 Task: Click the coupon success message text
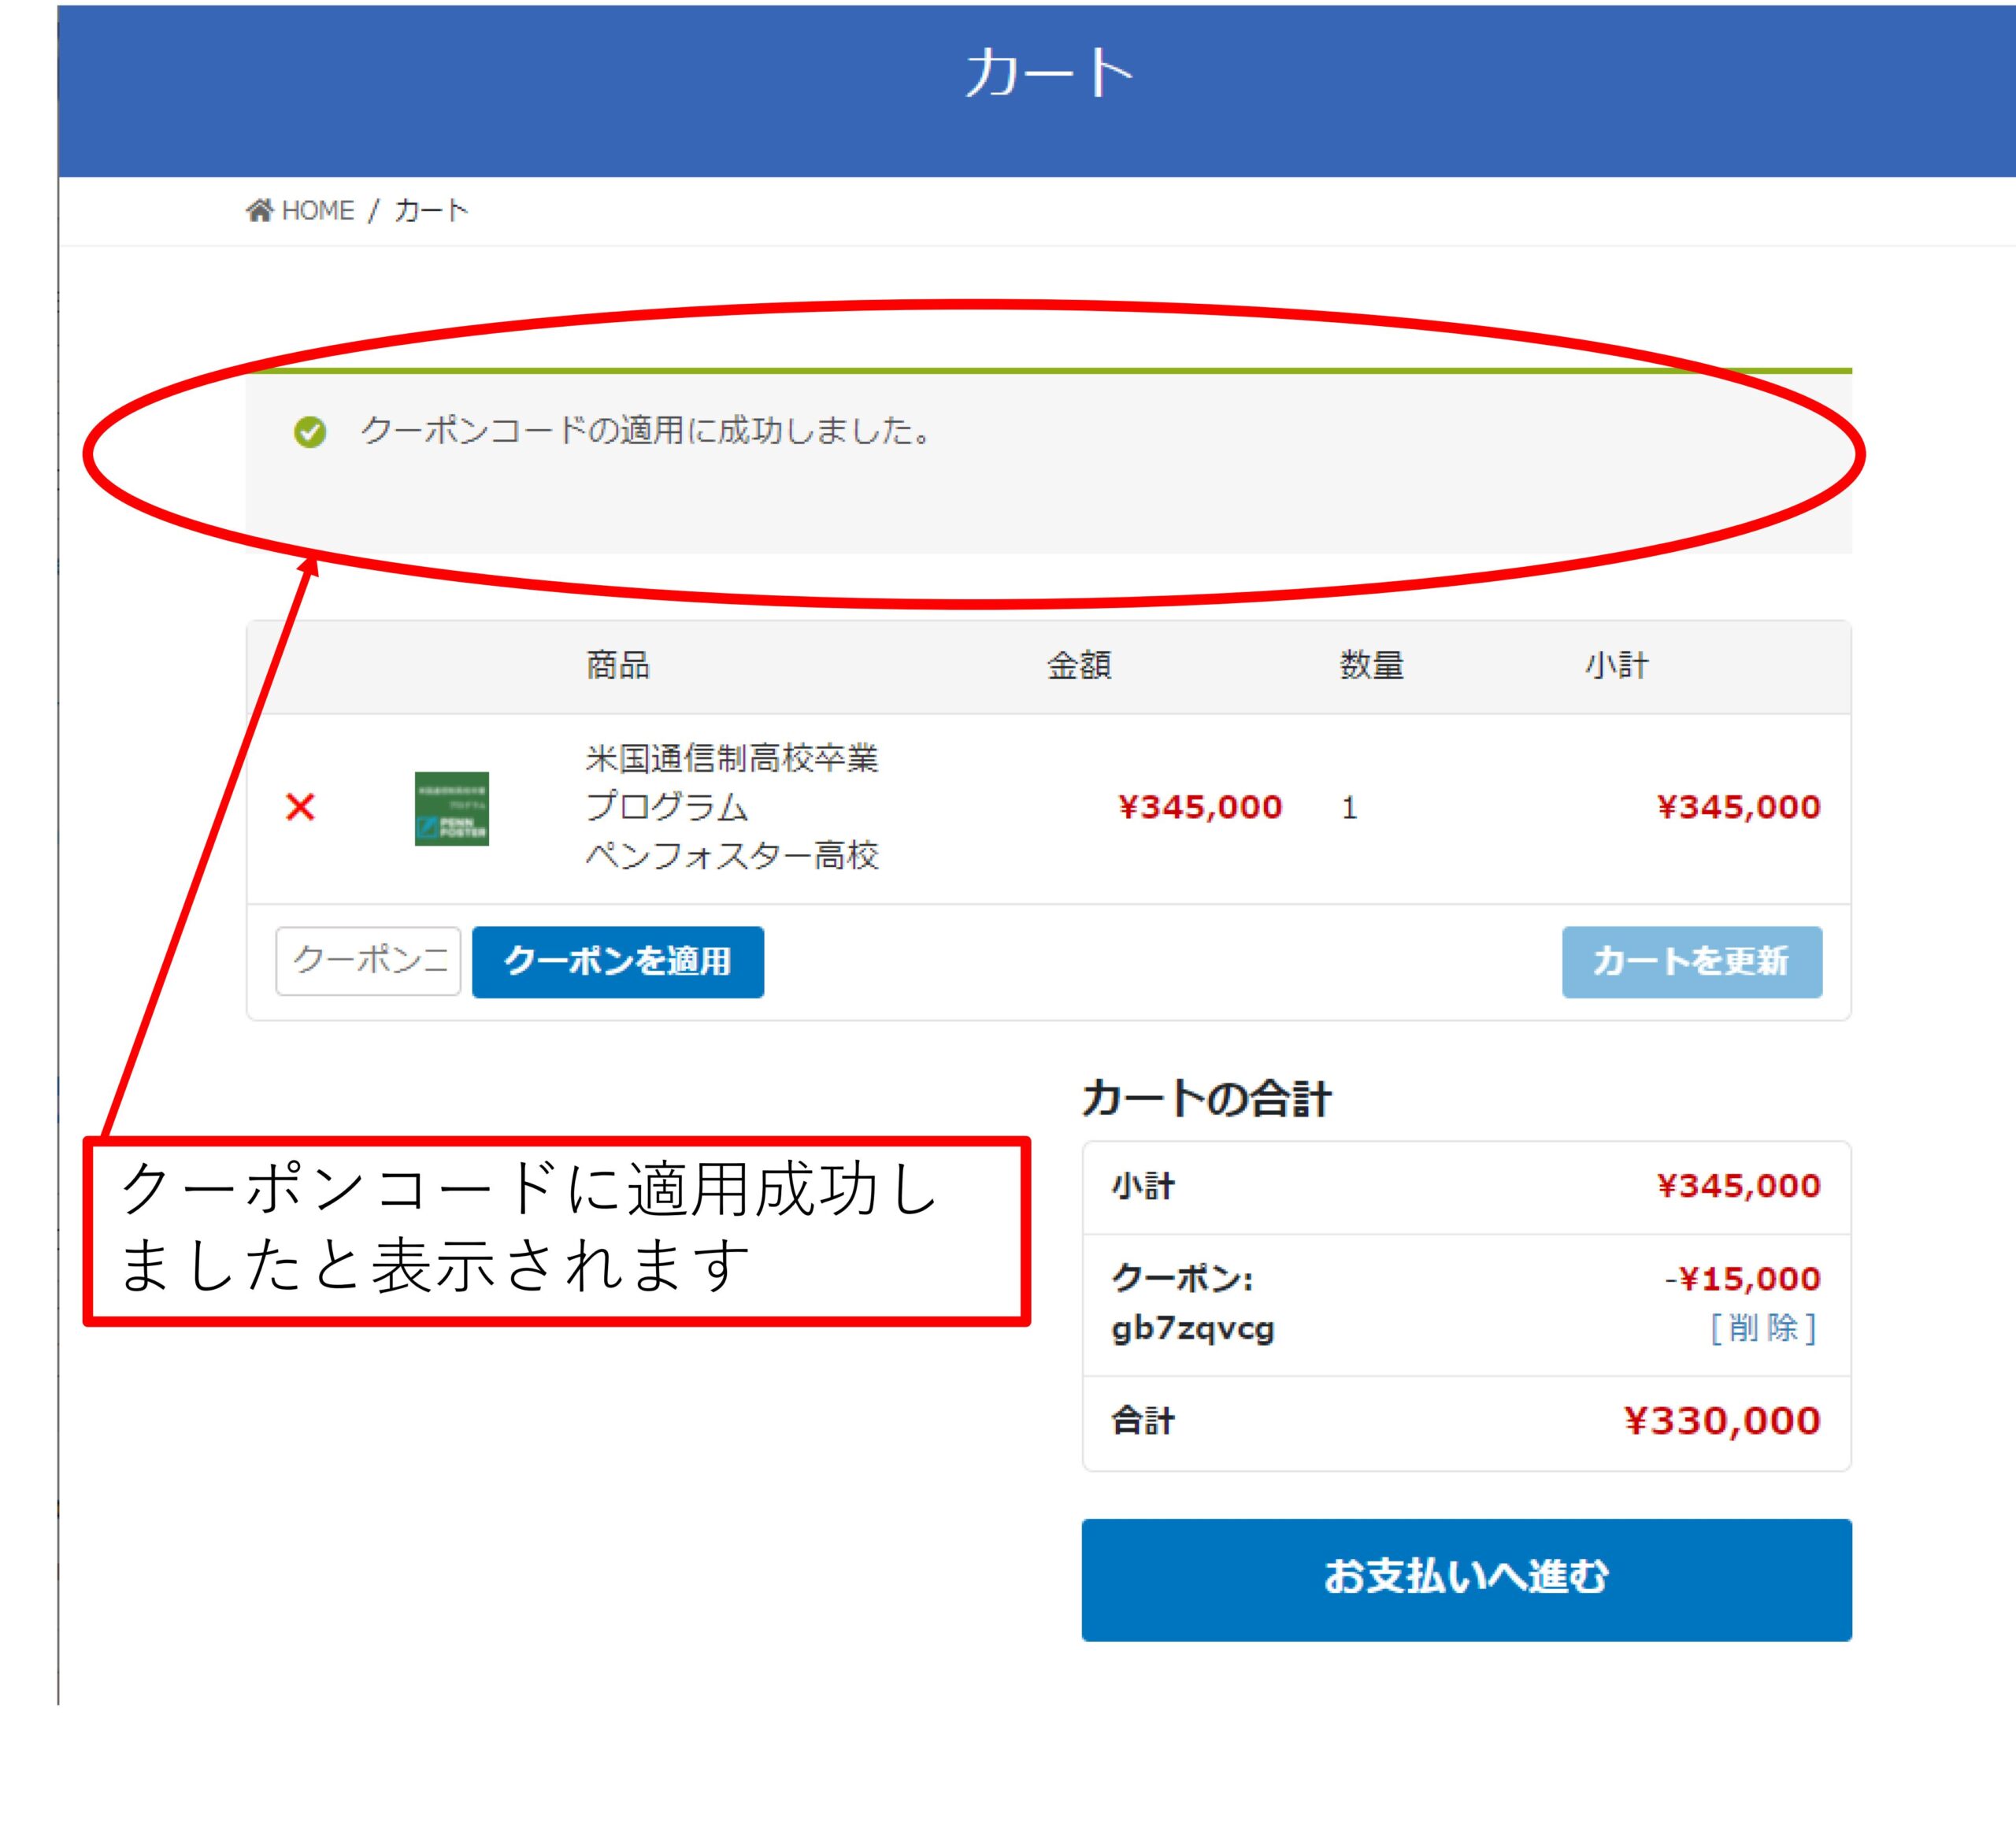tap(646, 431)
